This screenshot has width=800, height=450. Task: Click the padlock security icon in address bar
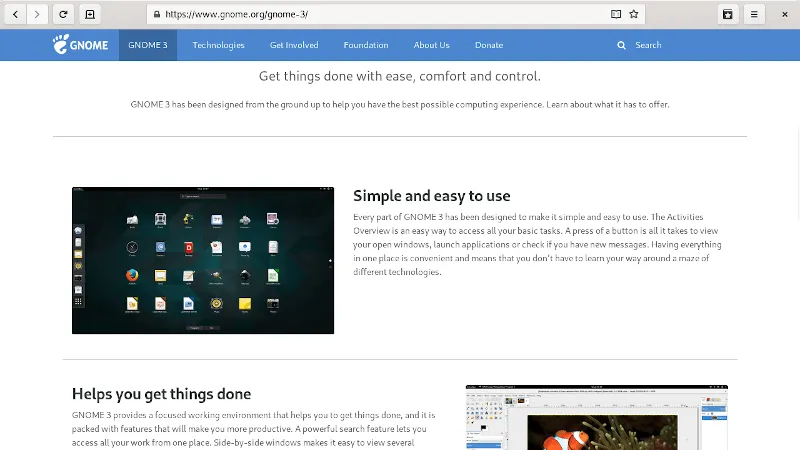click(155, 14)
